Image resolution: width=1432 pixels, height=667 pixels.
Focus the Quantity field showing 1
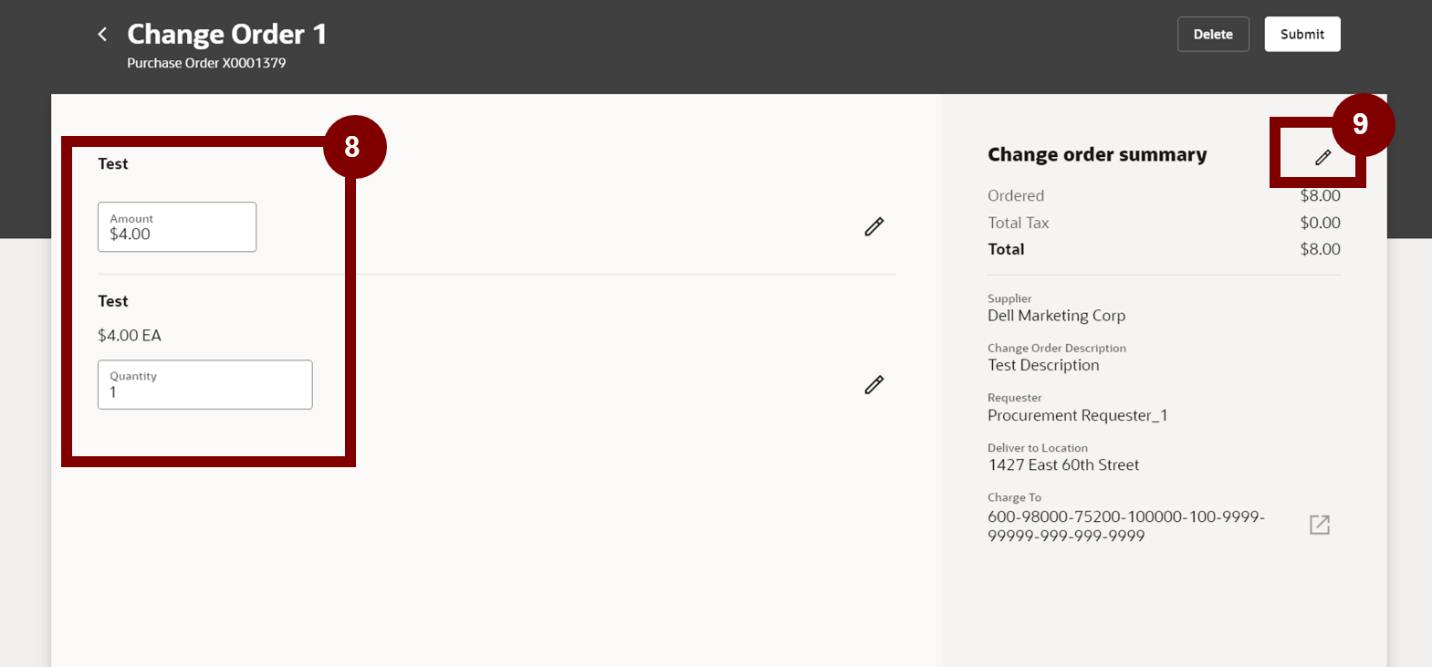205,385
